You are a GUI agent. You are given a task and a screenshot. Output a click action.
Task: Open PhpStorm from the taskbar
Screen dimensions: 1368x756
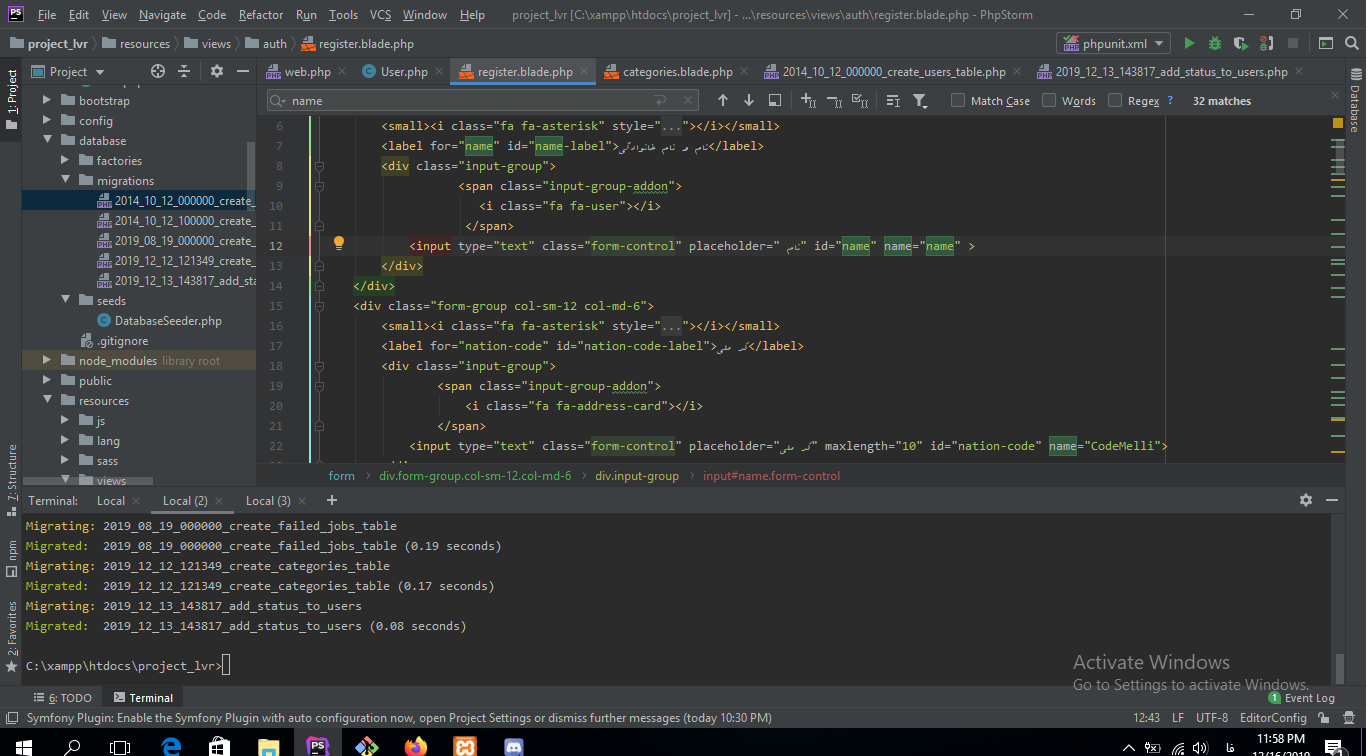[x=317, y=746]
